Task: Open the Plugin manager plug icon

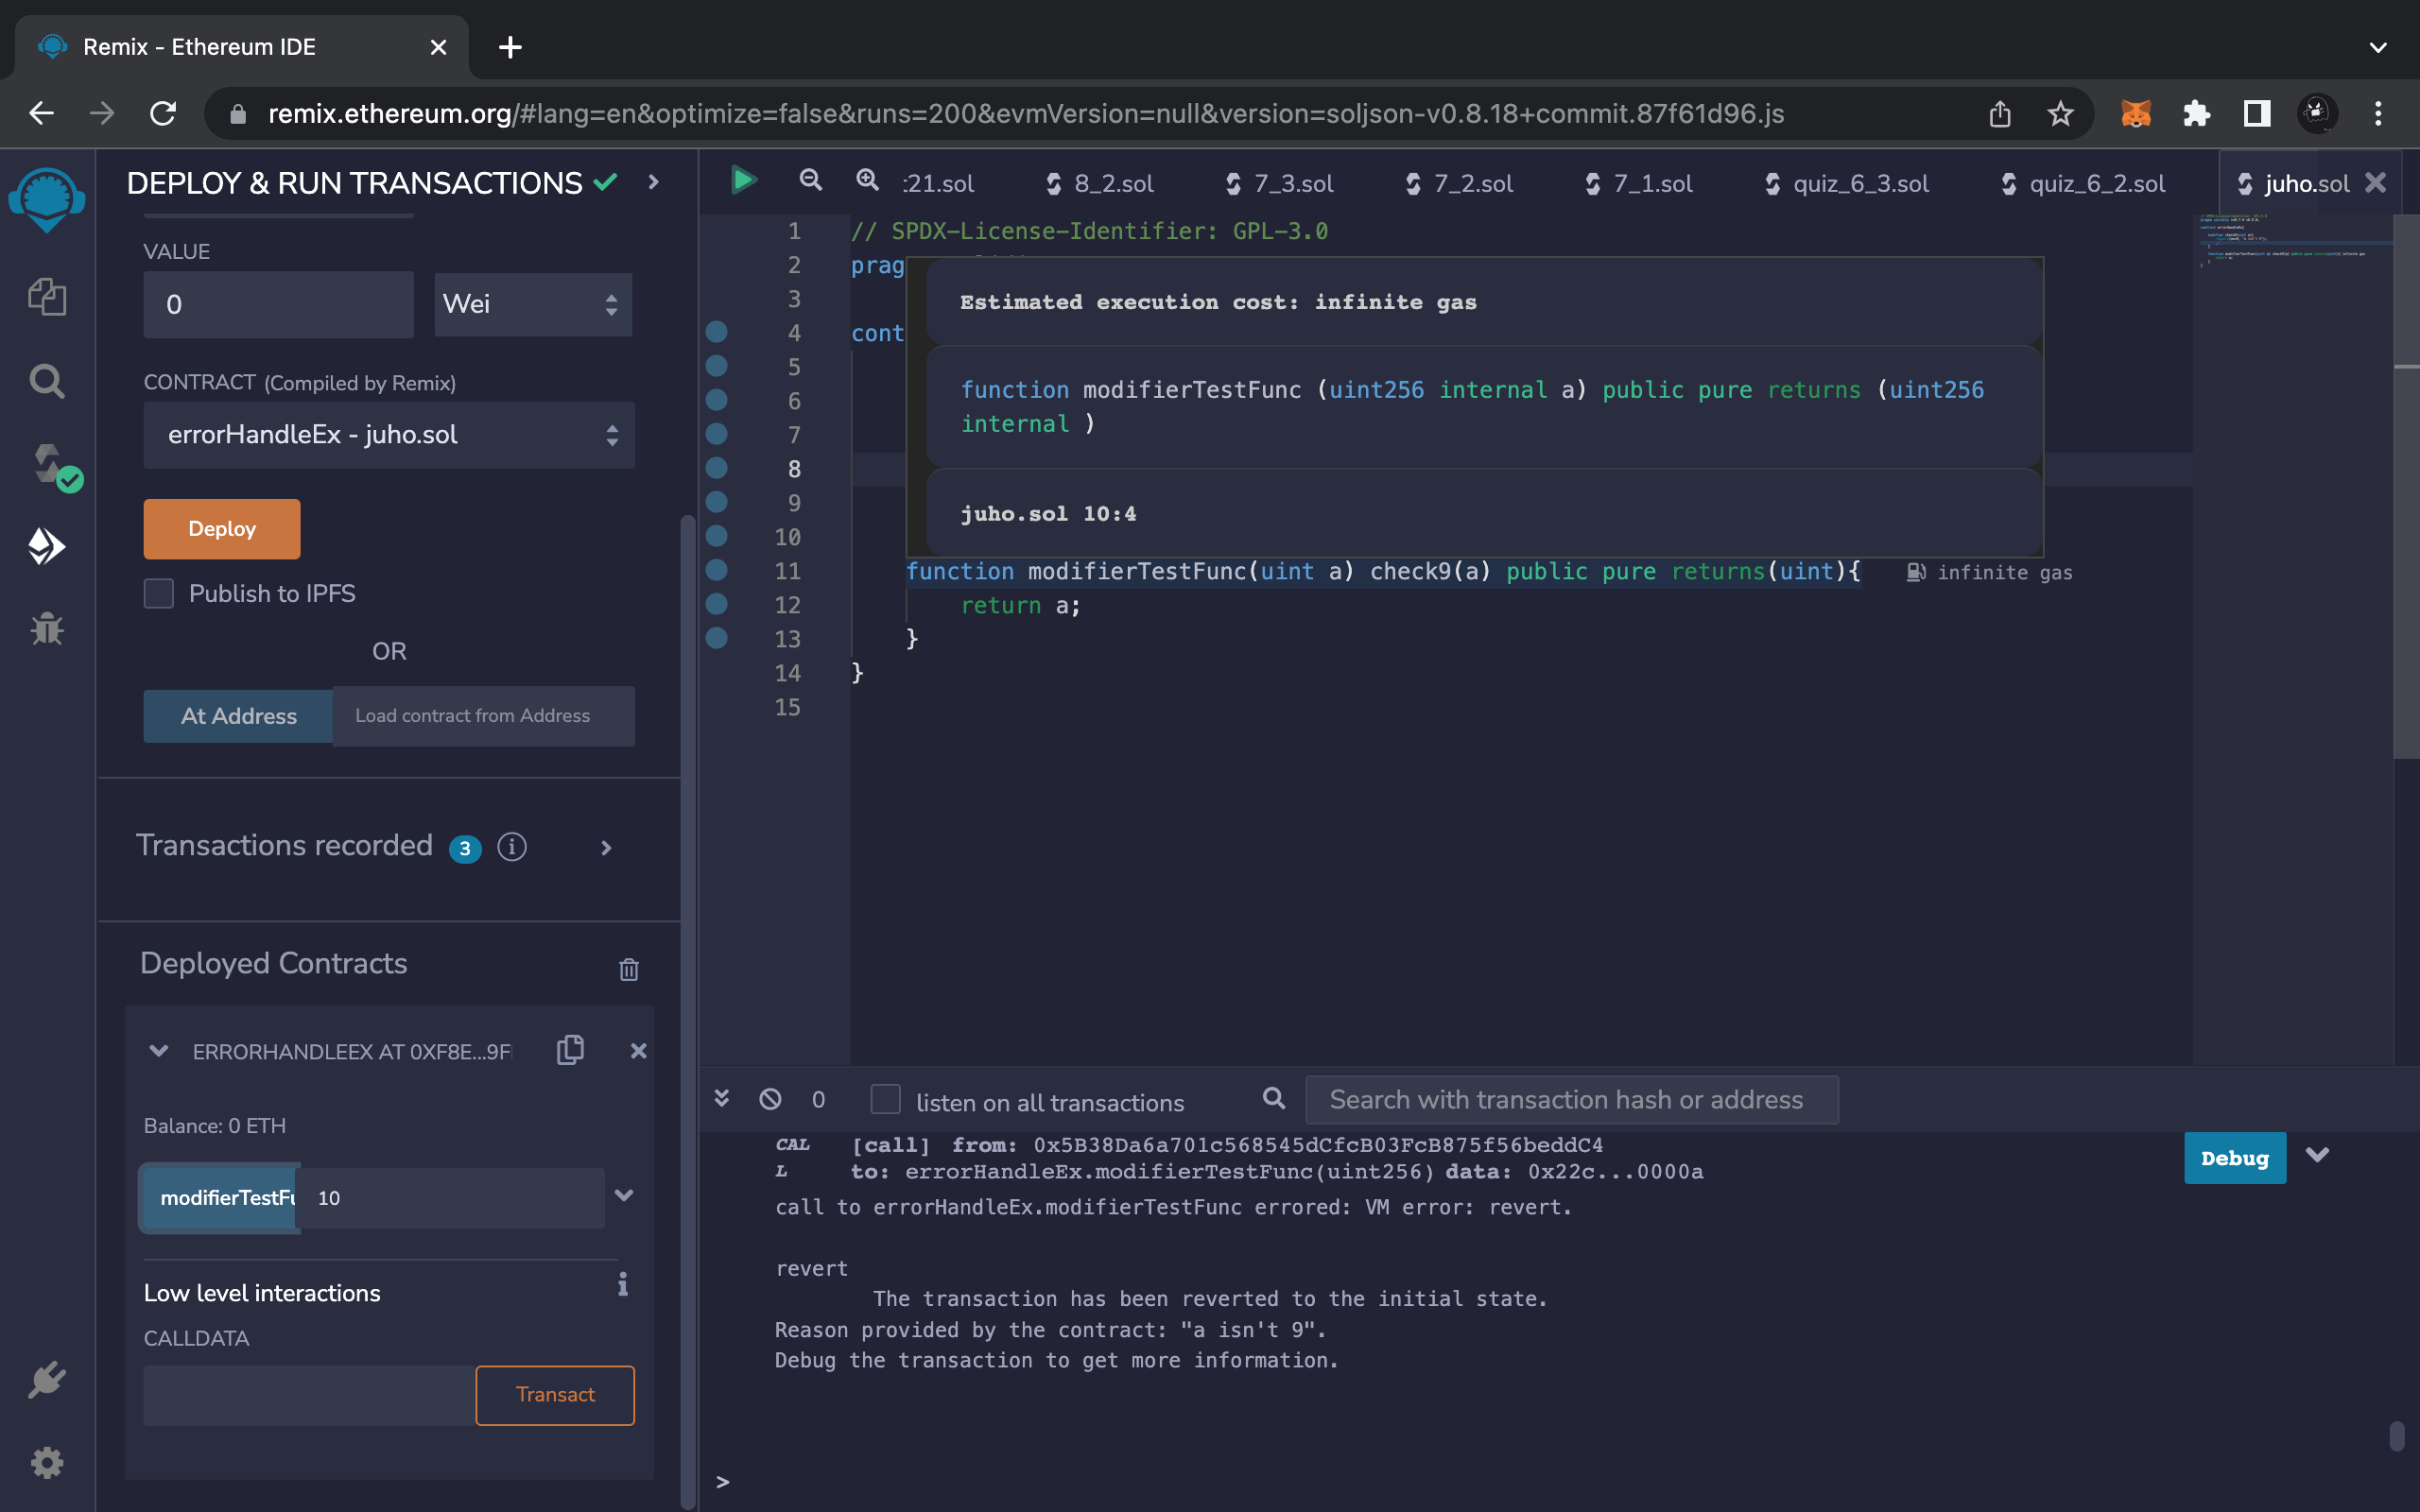Action: (47, 1380)
